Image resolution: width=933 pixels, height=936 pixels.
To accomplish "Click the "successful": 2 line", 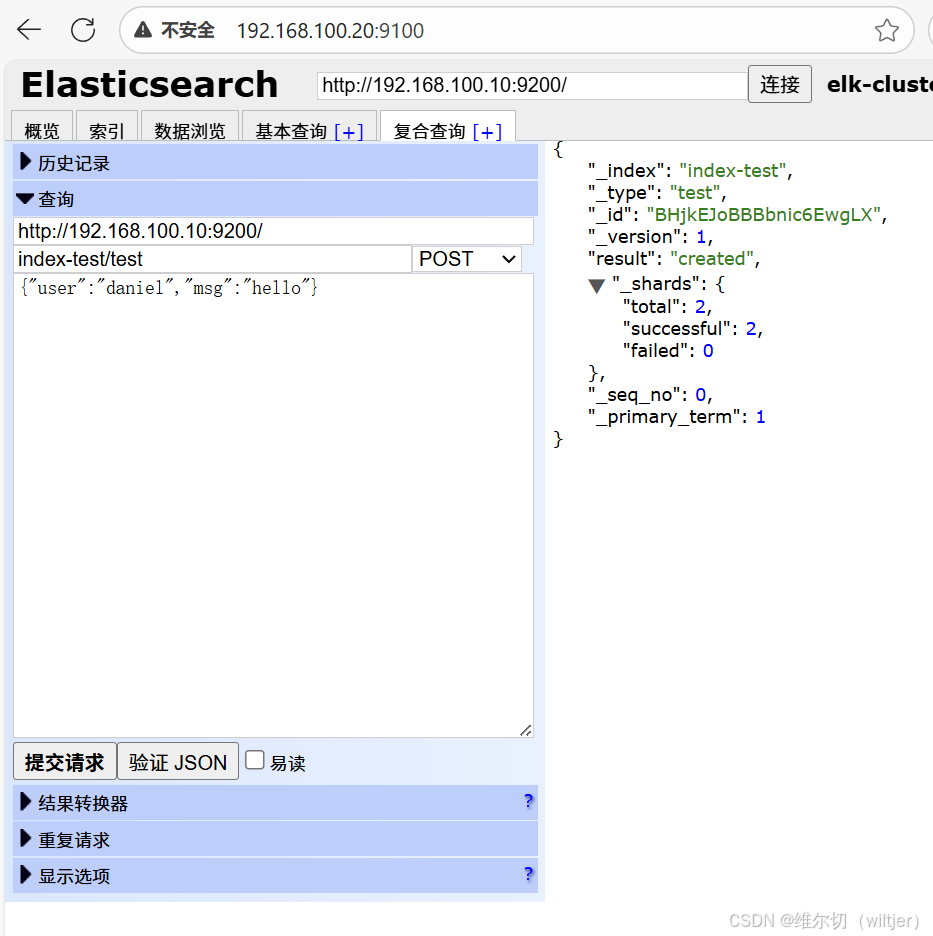I will click(693, 328).
